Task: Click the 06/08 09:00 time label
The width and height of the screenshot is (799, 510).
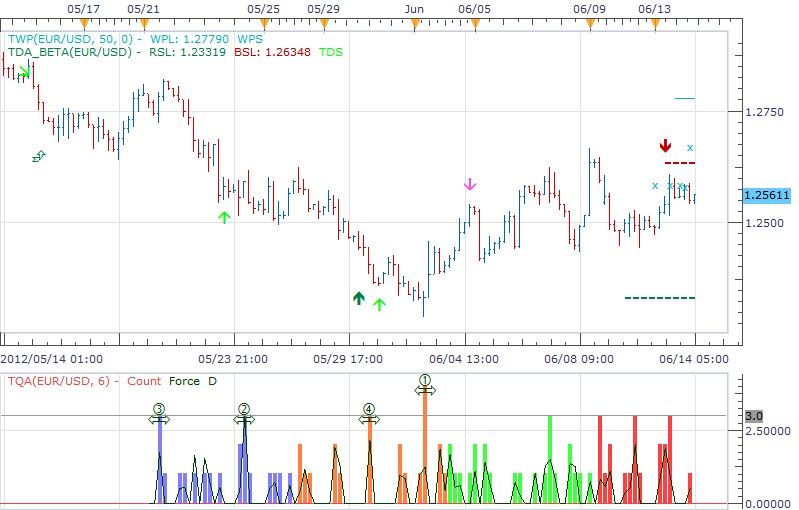Action: [x=579, y=359]
